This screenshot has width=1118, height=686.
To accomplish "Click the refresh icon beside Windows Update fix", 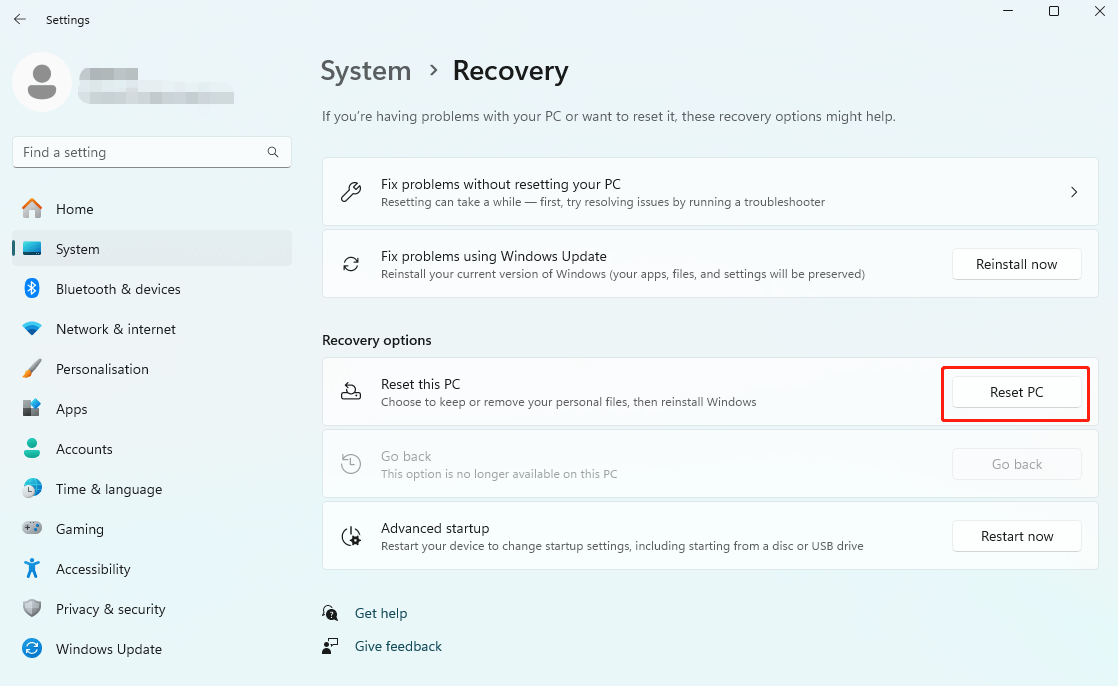I will tap(351, 264).
